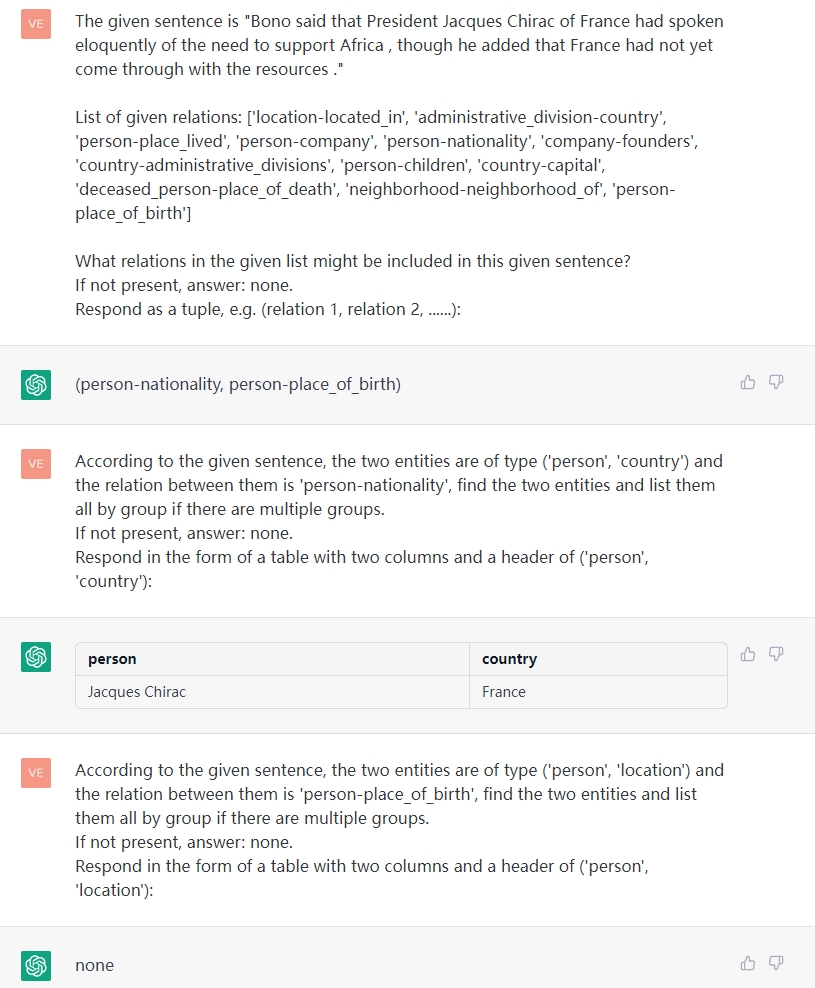This screenshot has width=815, height=988.
Task: Thumbs up the 'none' response
Action: click(x=748, y=963)
